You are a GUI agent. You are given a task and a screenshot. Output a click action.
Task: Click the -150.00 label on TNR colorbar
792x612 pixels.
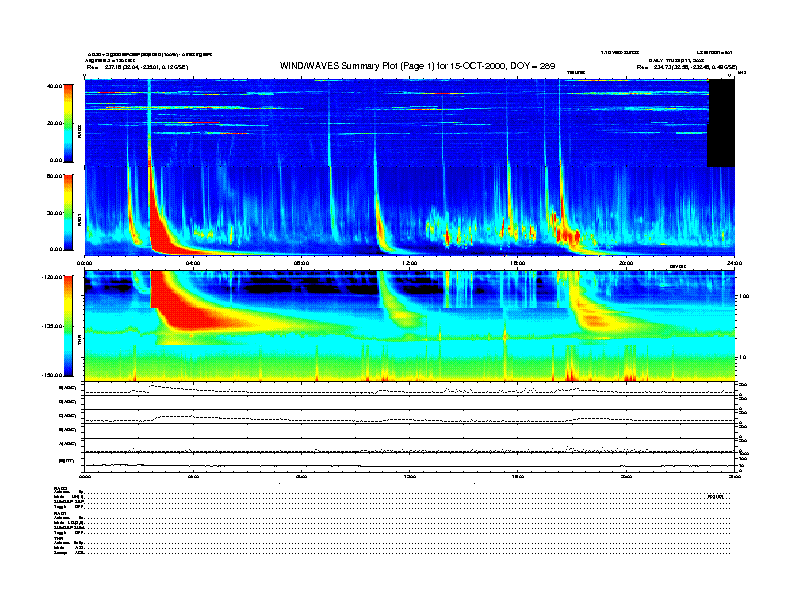[53, 375]
